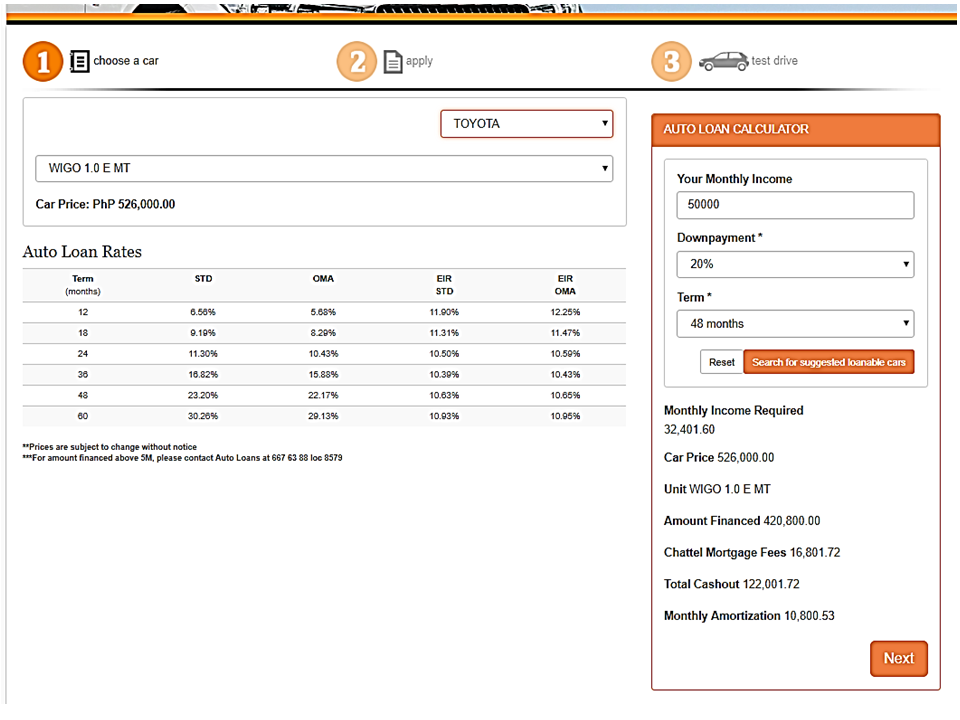
Task: Click the 23.20% STD rate cell
Action: click(x=203, y=396)
